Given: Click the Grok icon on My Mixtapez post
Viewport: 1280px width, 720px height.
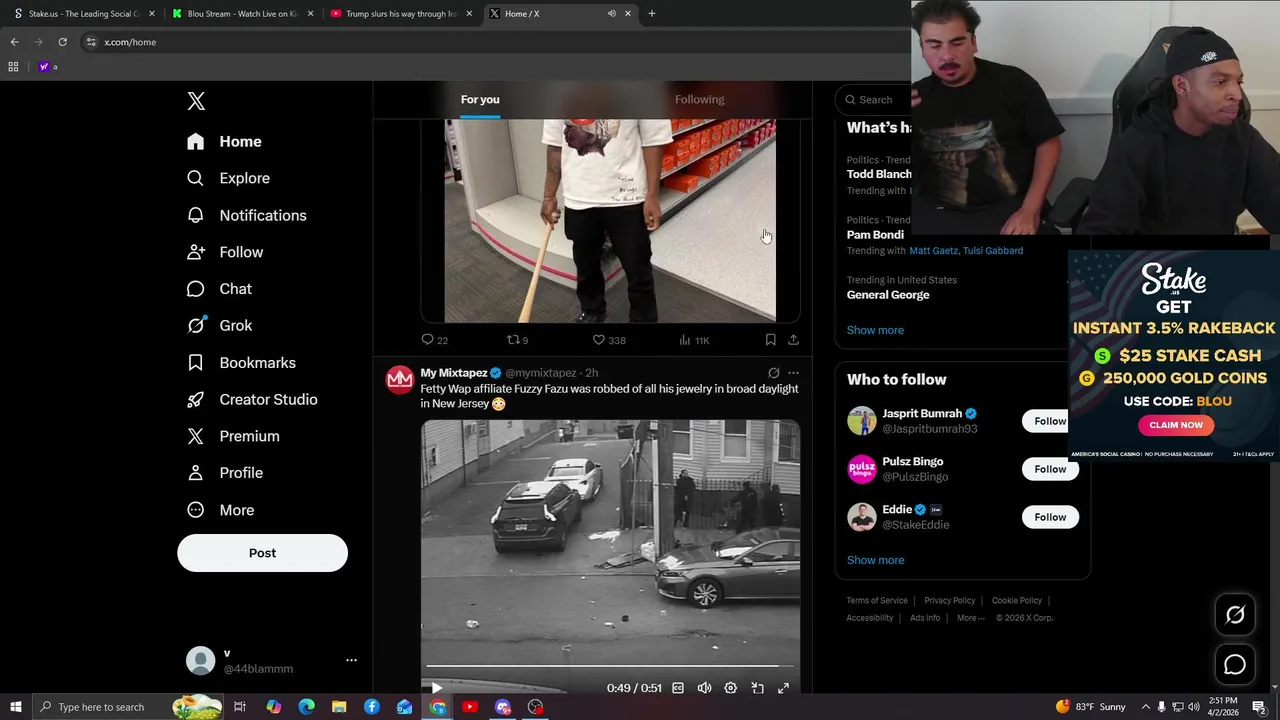Looking at the screenshot, I should 773,373.
